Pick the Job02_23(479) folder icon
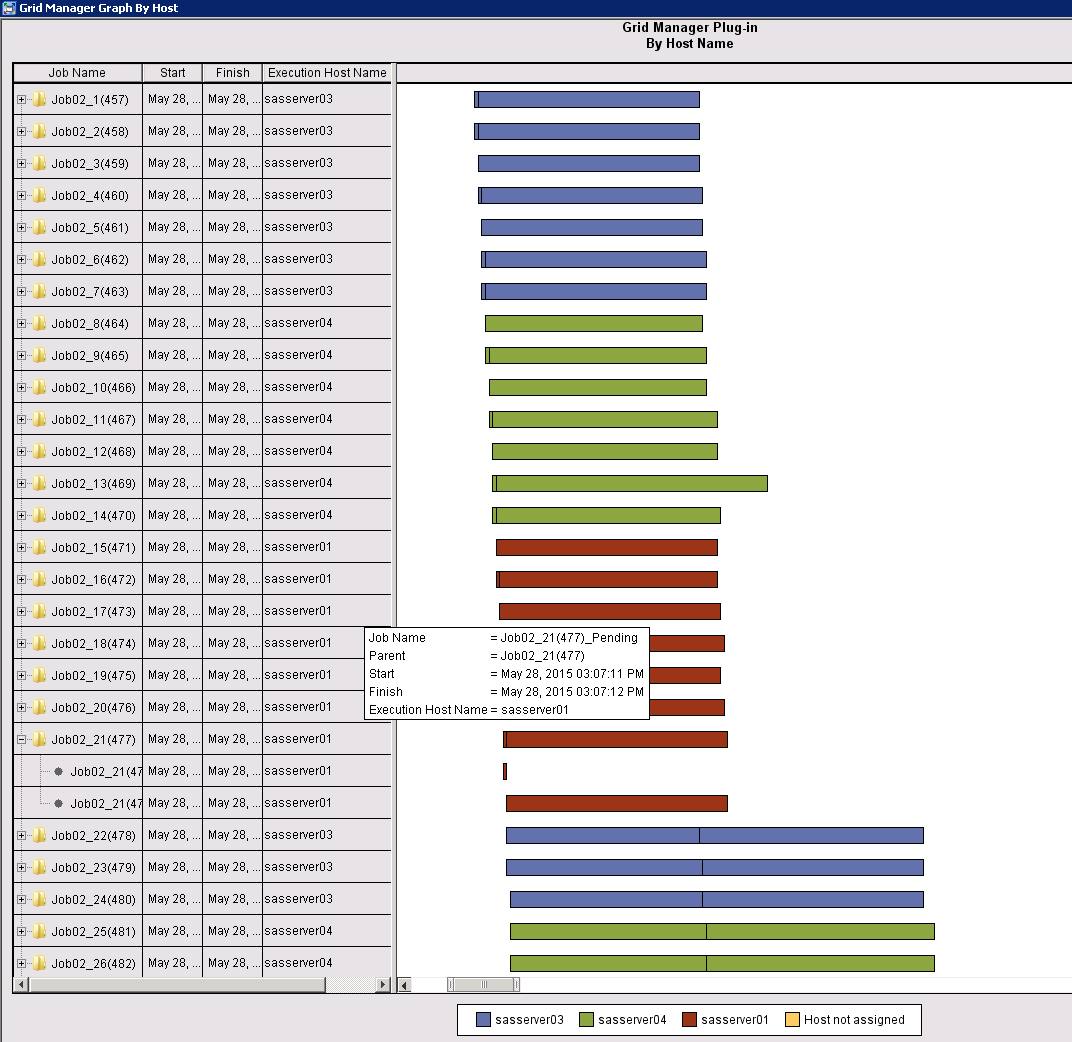1072x1042 pixels. click(40, 868)
